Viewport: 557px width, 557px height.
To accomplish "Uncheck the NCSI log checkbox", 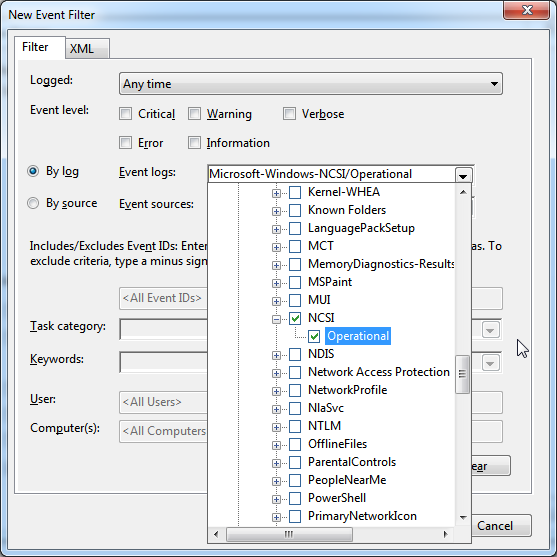I will tap(295, 318).
